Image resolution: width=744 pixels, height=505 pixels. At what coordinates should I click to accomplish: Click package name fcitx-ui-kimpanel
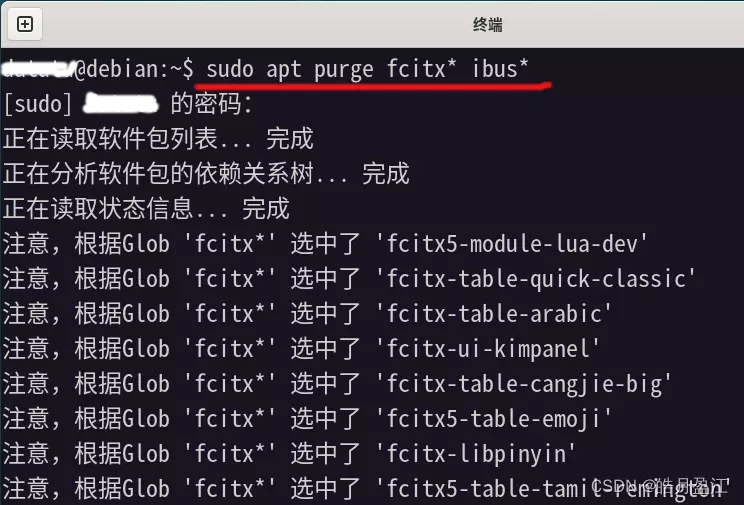point(488,349)
